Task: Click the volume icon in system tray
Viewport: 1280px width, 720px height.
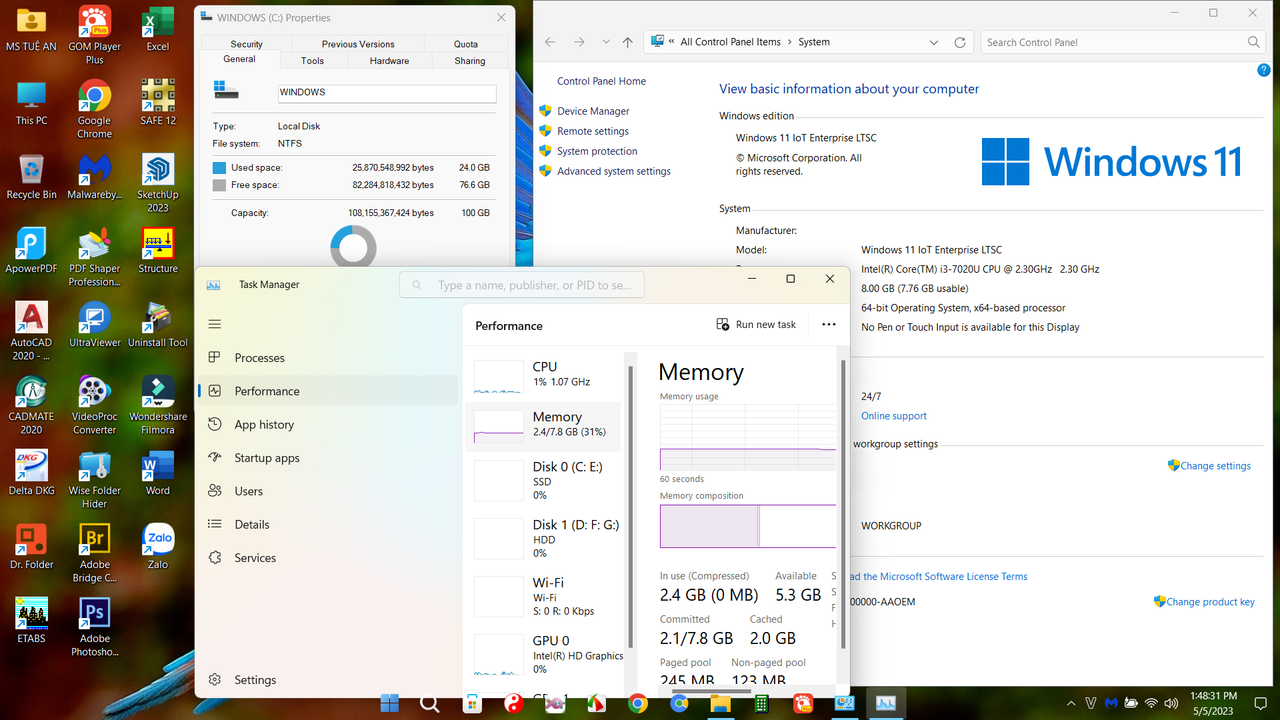Action: point(1172,703)
